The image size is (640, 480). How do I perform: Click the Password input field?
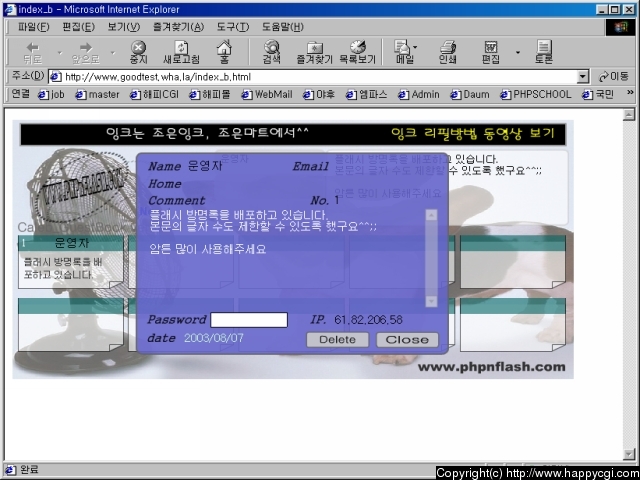tap(249, 320)
